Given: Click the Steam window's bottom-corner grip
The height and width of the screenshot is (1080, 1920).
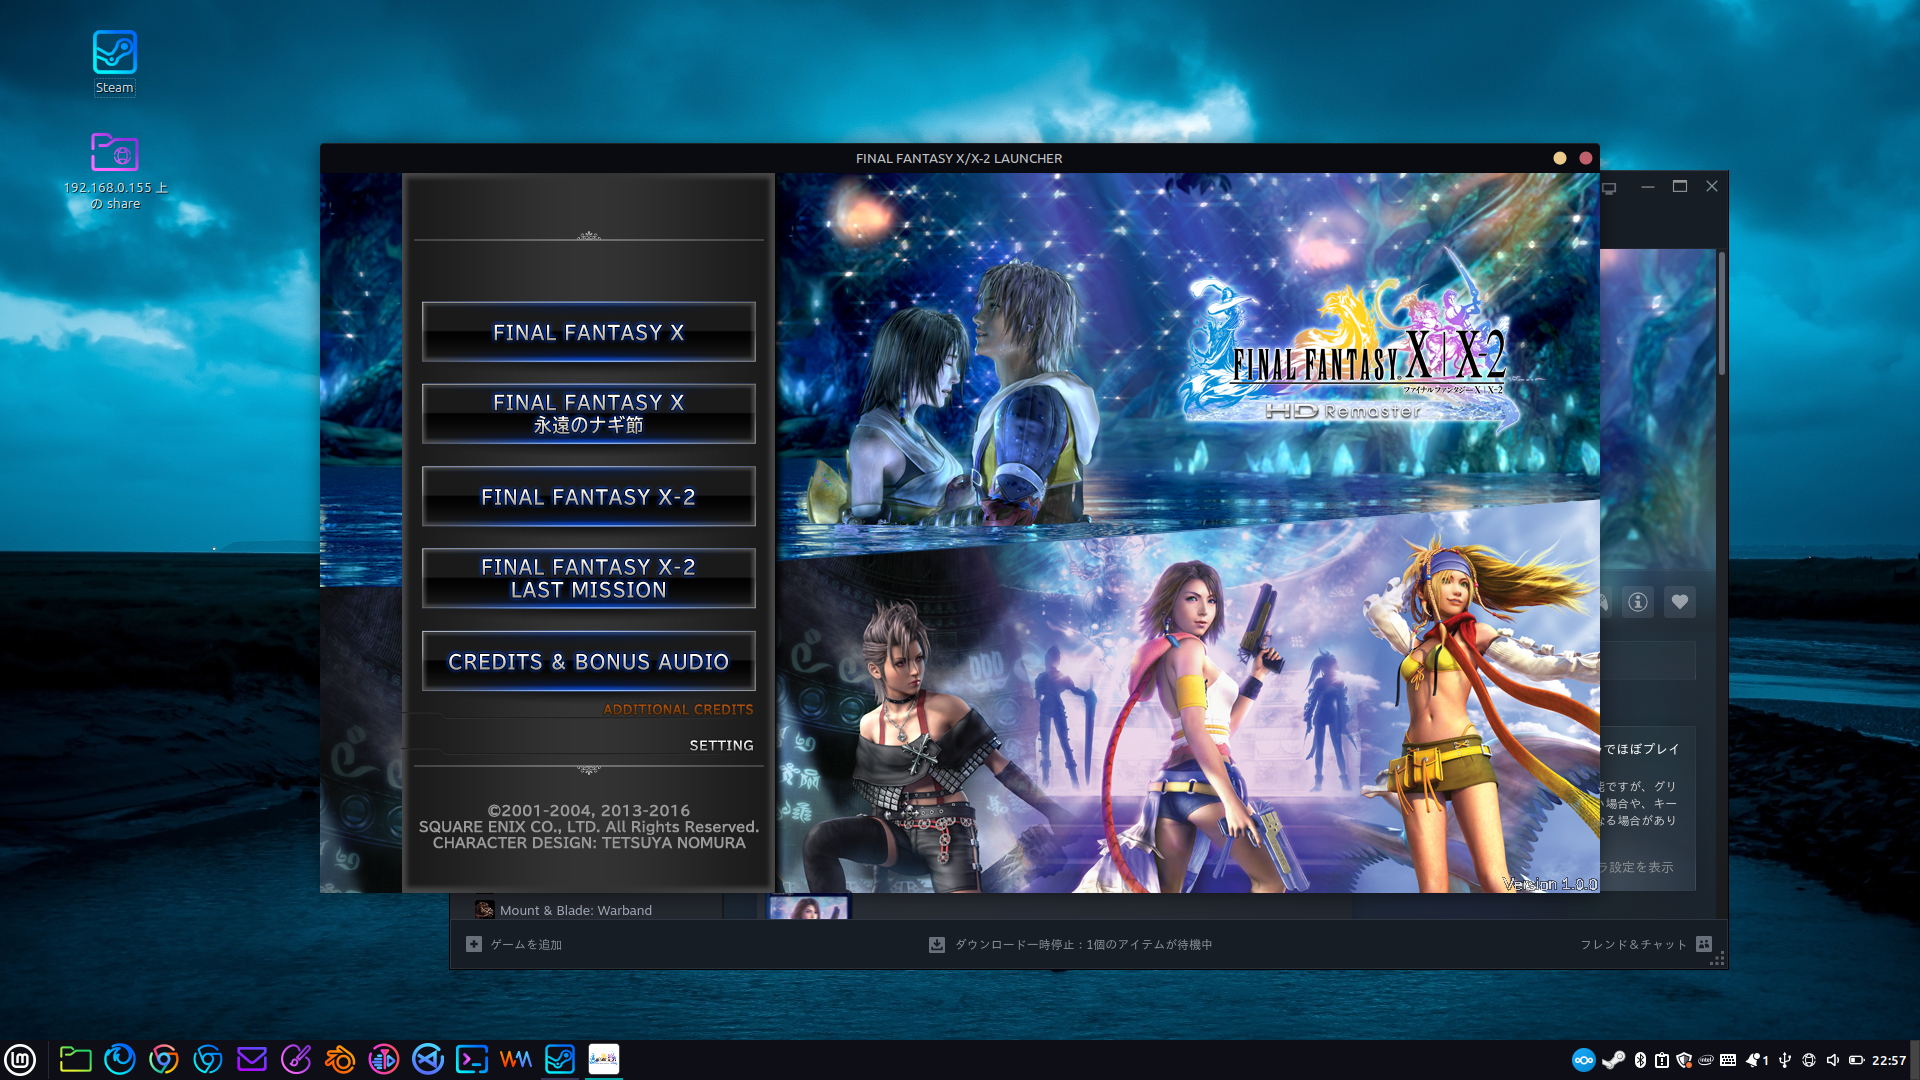Looking at the screenshot, I should 1718,960.
